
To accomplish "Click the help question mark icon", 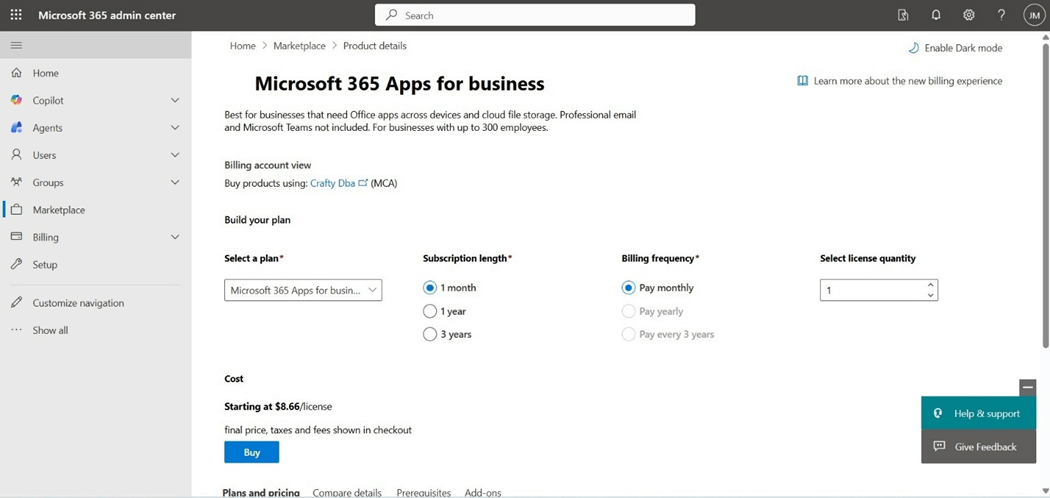I will [1001, 15].
